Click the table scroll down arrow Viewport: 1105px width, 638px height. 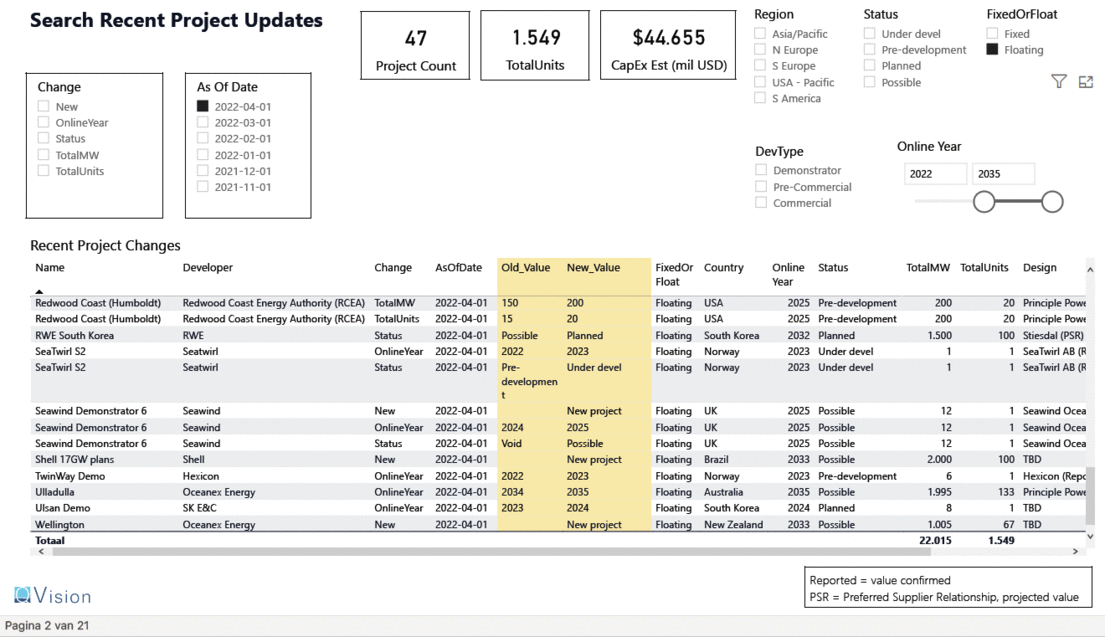pos(1089,536)
